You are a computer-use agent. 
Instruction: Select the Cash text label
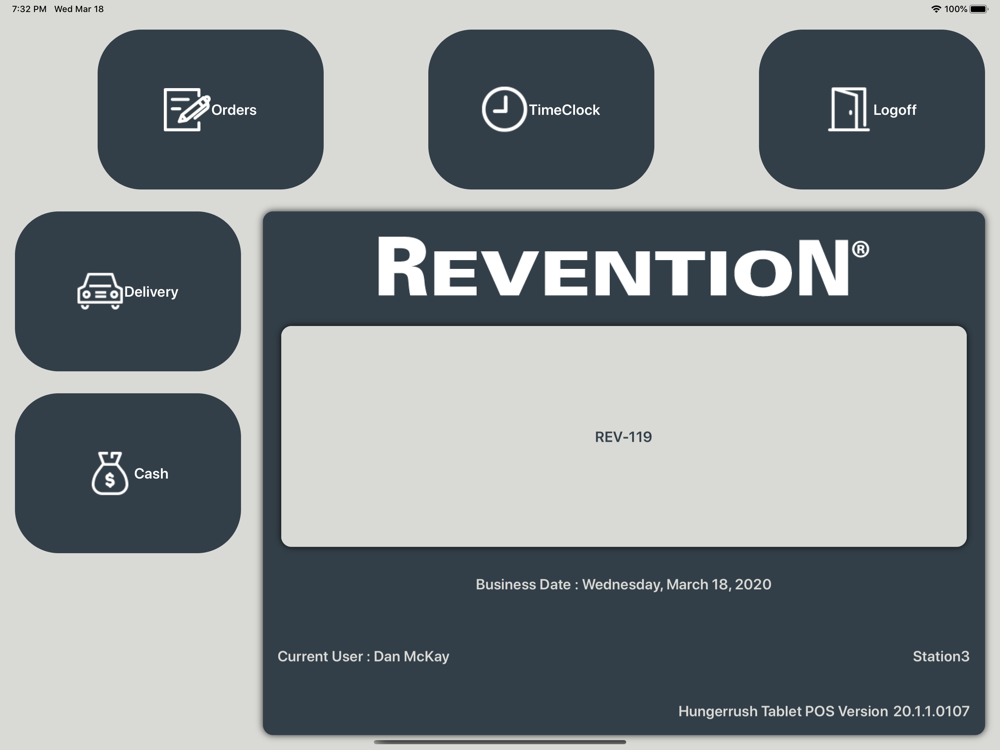coord(151,474)
